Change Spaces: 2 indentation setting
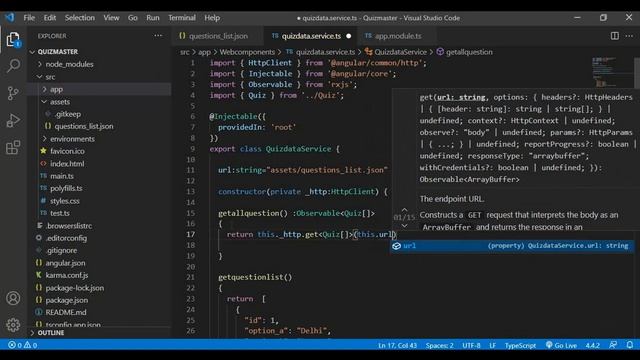This screenshot has width=640, height=360. pos(440,345)
